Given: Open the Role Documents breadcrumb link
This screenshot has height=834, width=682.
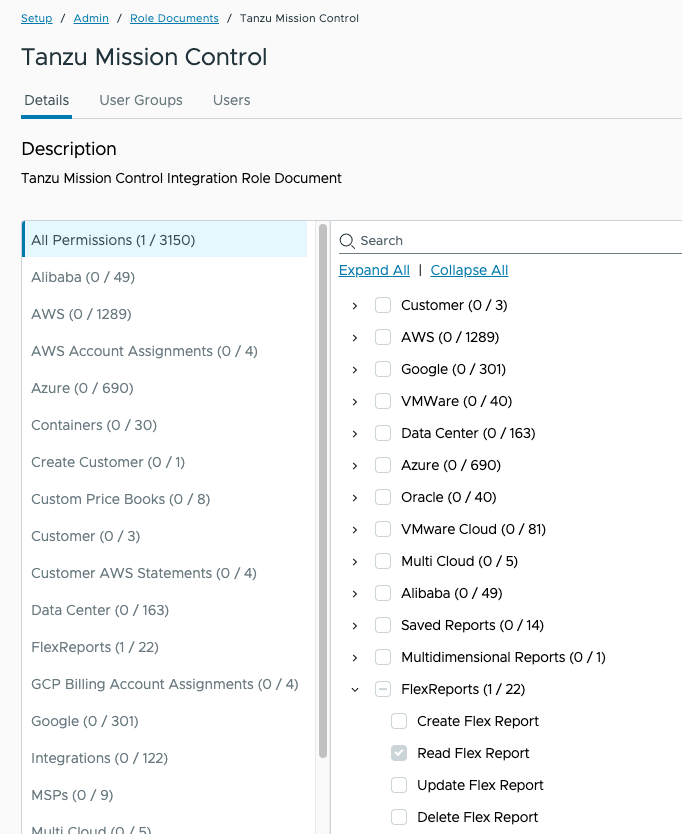Looking at the screenshot, I should point(174,18).
